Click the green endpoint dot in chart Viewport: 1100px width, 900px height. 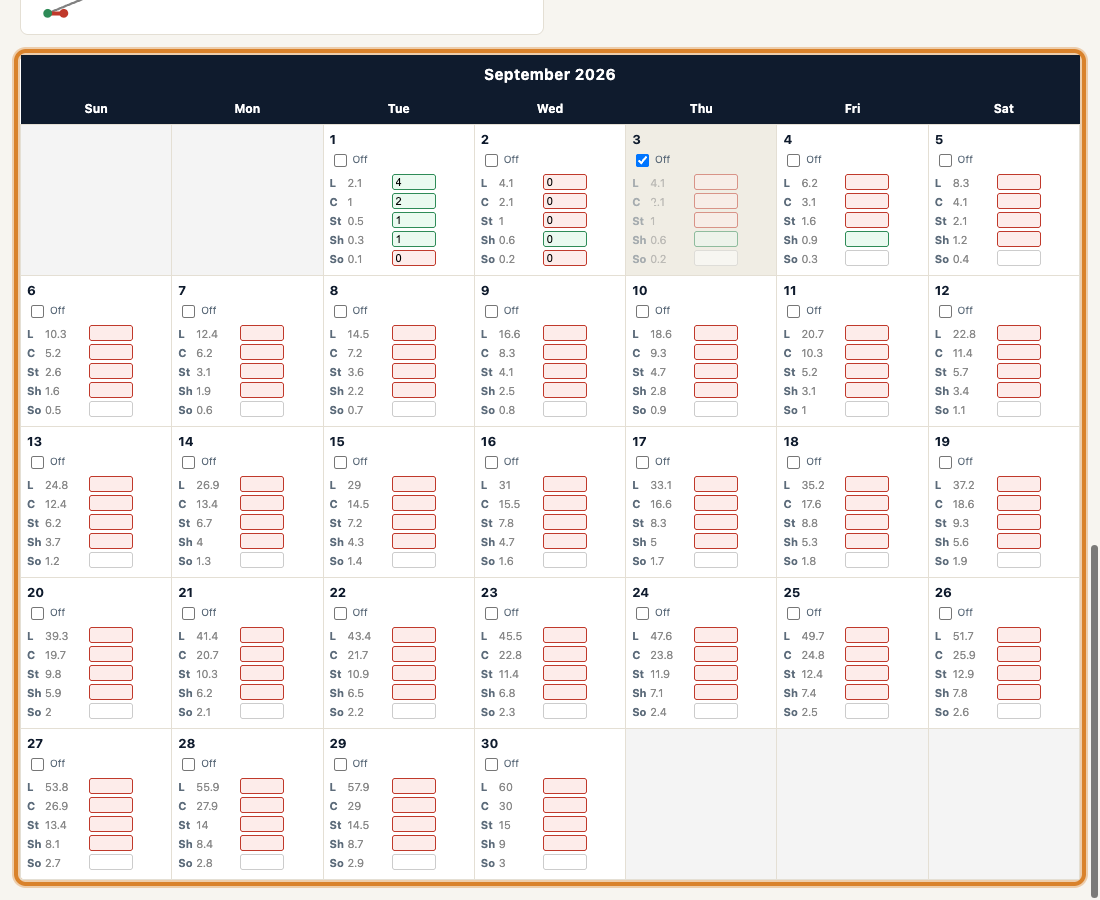48,13
